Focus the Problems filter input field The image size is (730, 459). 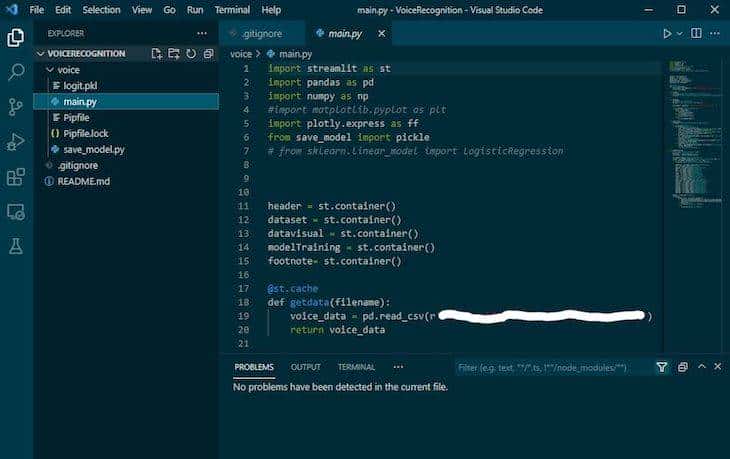click(554, 367)
